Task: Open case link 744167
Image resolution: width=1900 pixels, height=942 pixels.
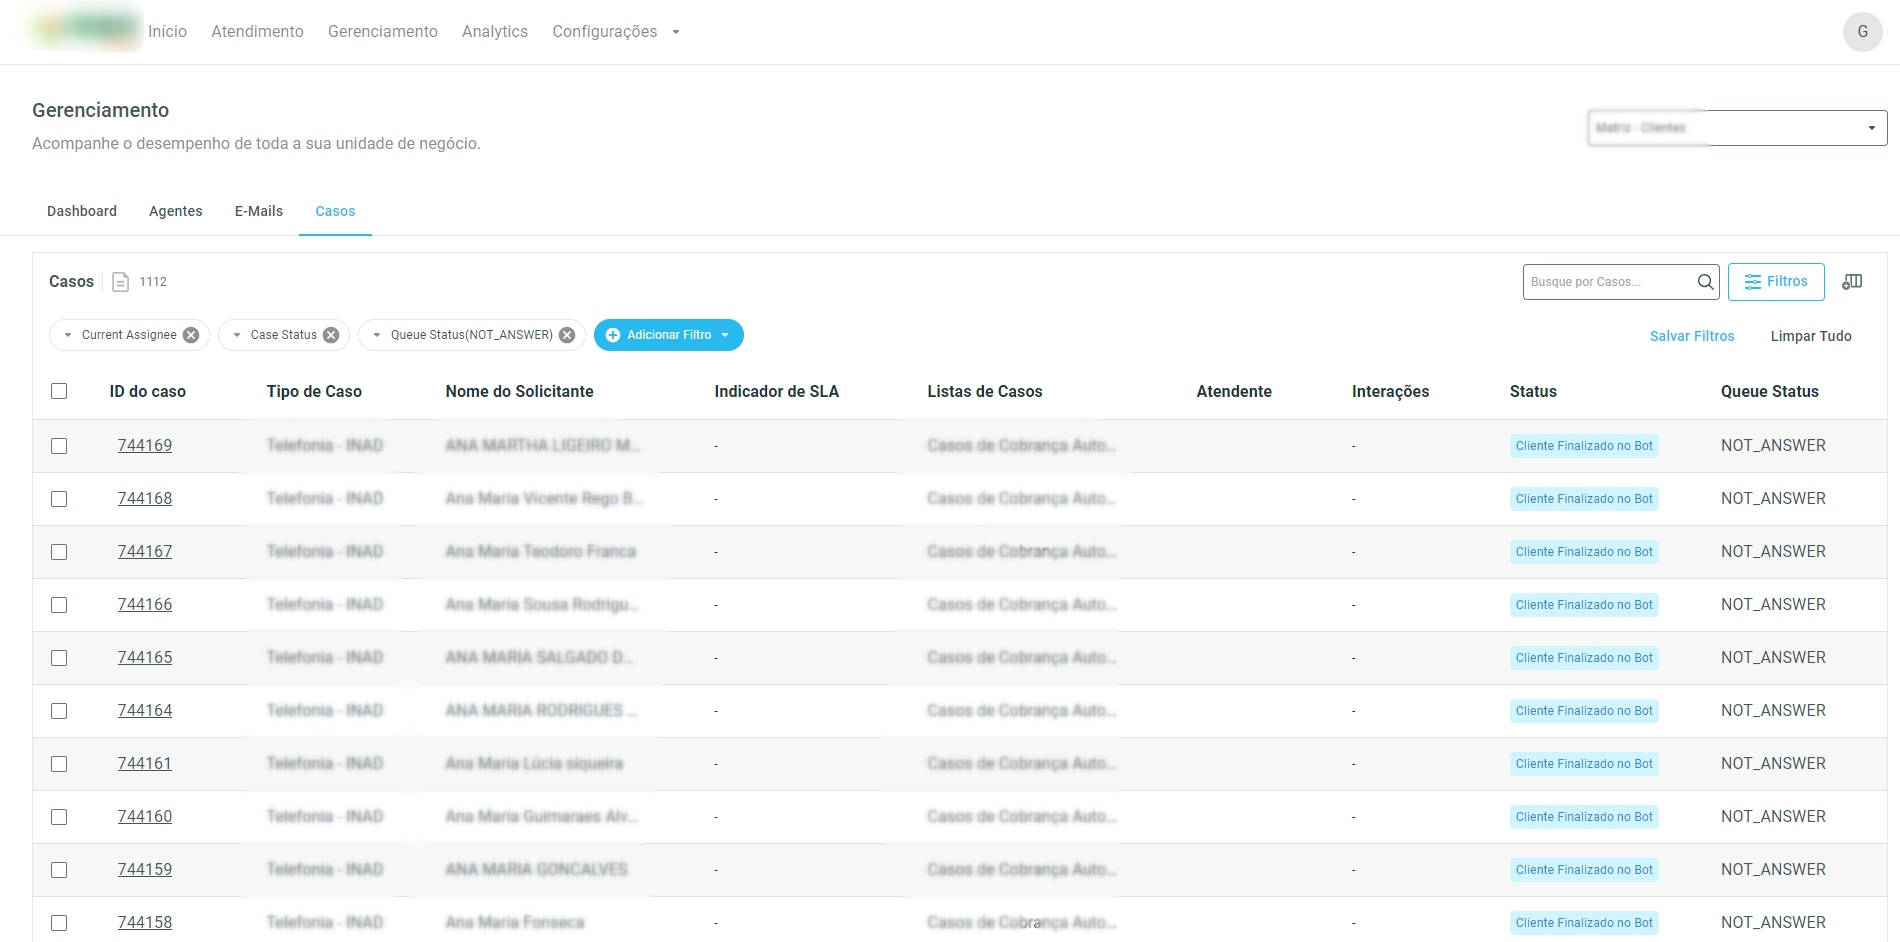Action: click(145, 552)
